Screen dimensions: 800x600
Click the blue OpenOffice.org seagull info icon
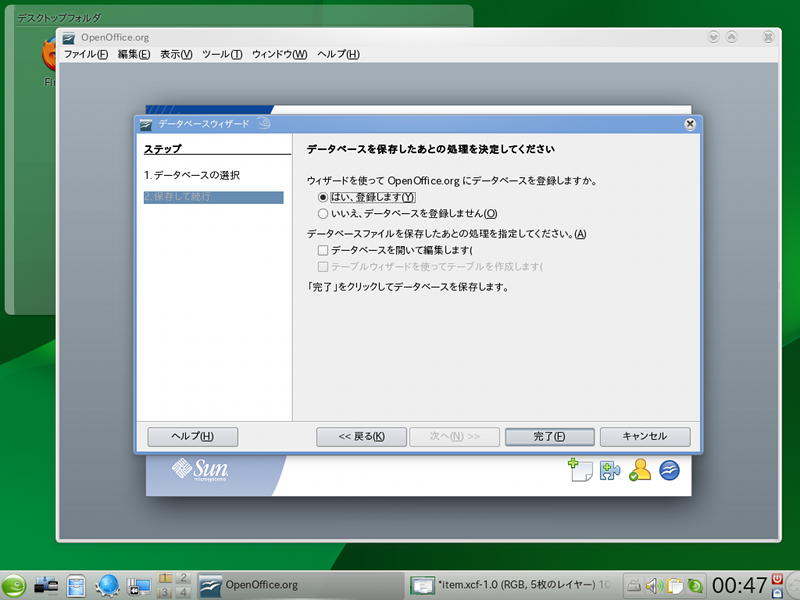(x=669, y=470)
